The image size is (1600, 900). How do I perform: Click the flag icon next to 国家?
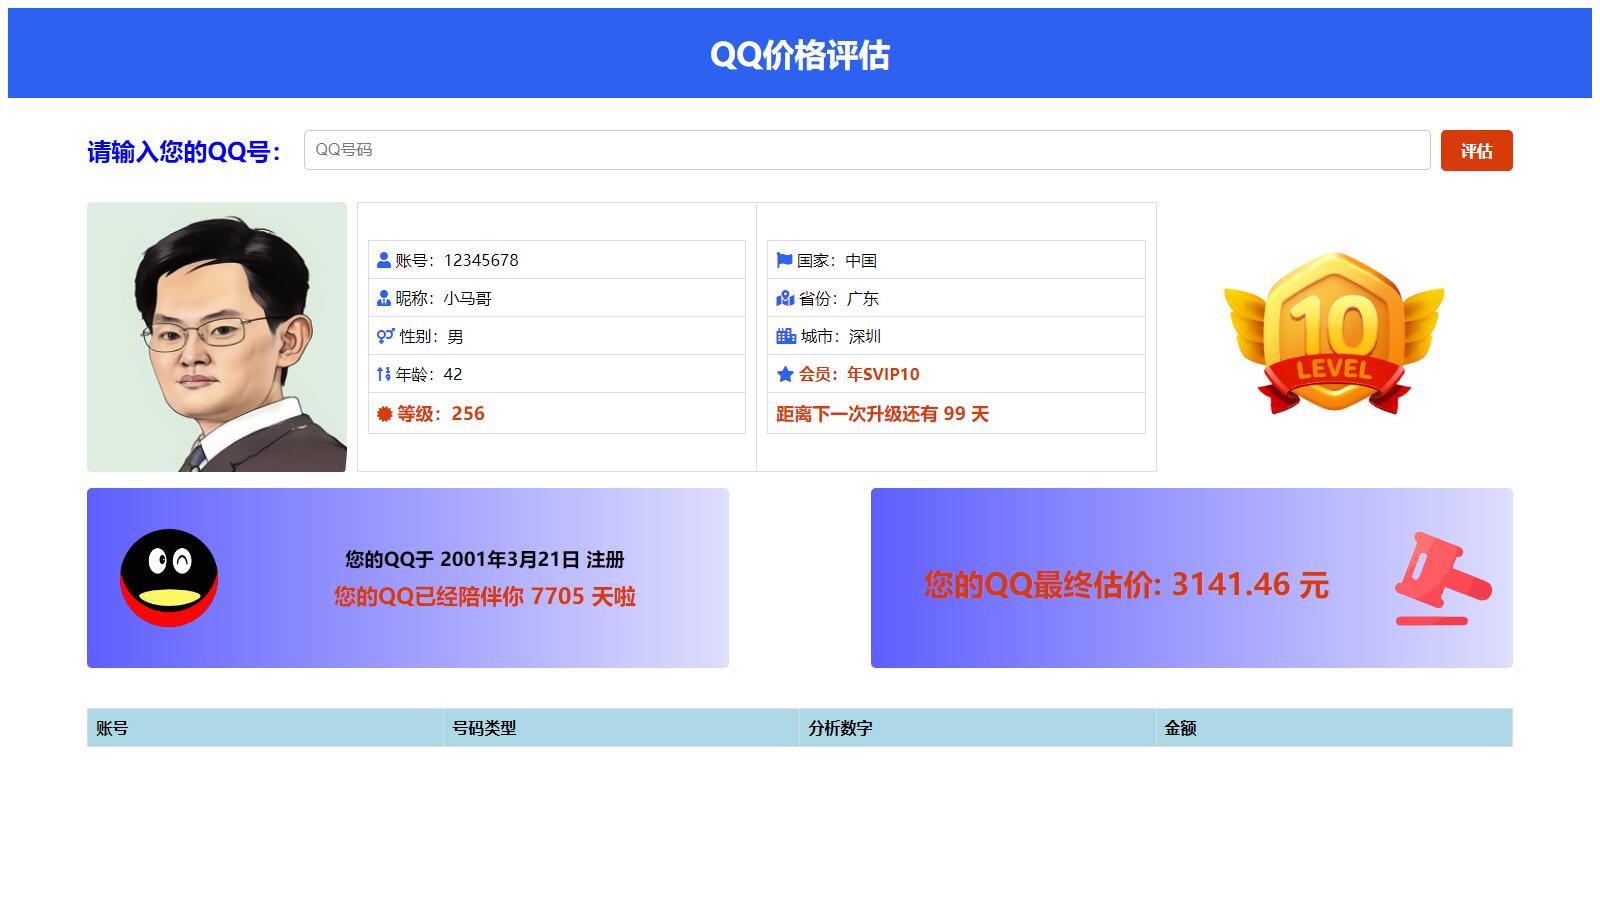pyautogui.click(x=784, y=260)
